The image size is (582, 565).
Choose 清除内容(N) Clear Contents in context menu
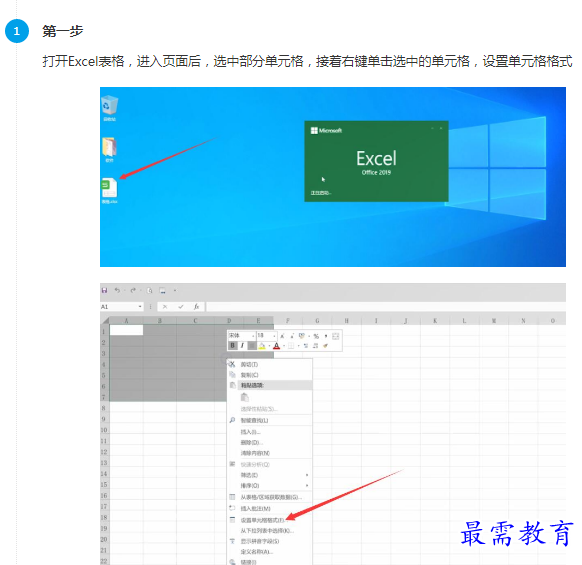click(270, 453)
